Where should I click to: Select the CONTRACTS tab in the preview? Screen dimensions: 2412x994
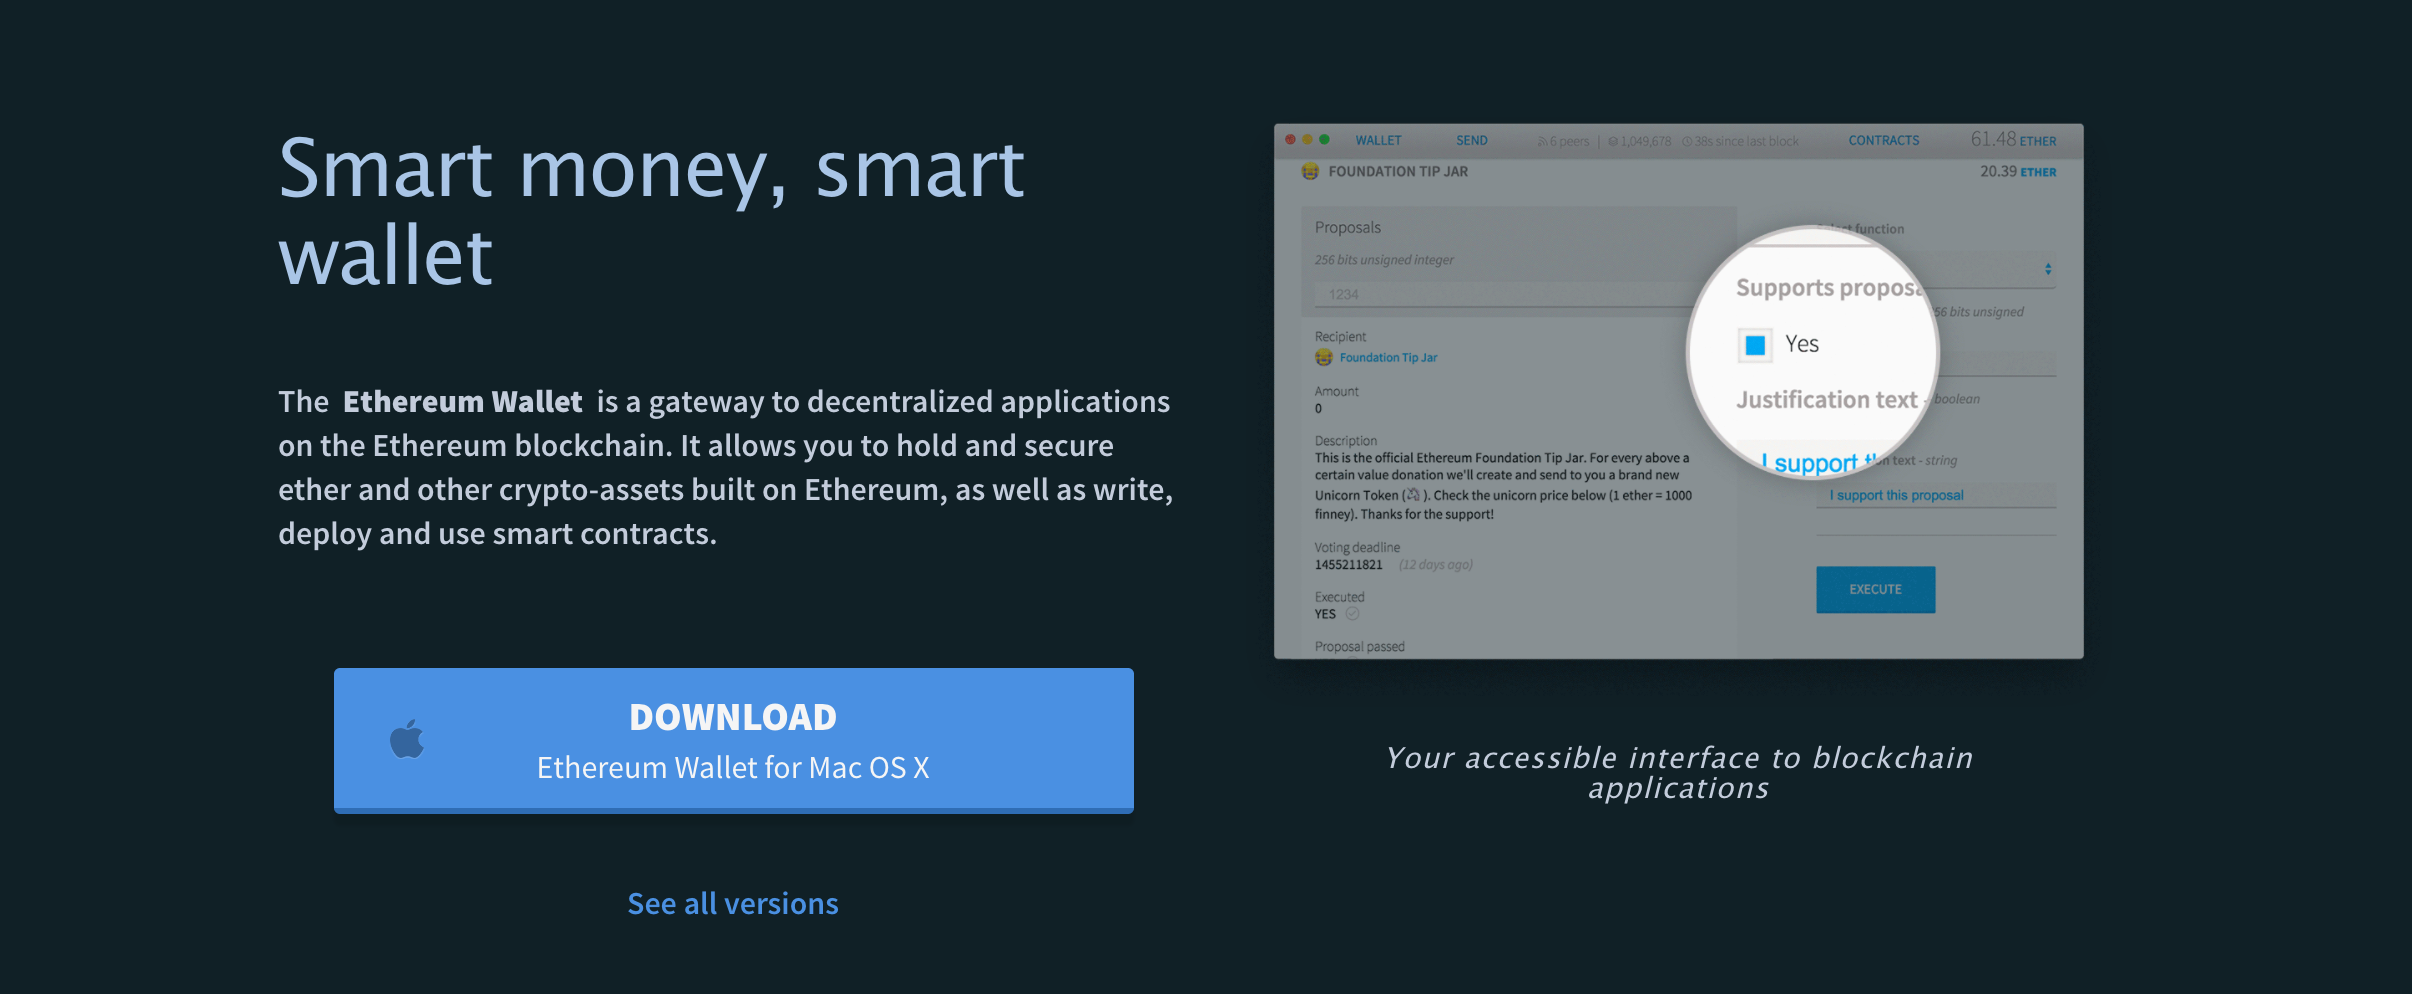[x=1883, y=141]
